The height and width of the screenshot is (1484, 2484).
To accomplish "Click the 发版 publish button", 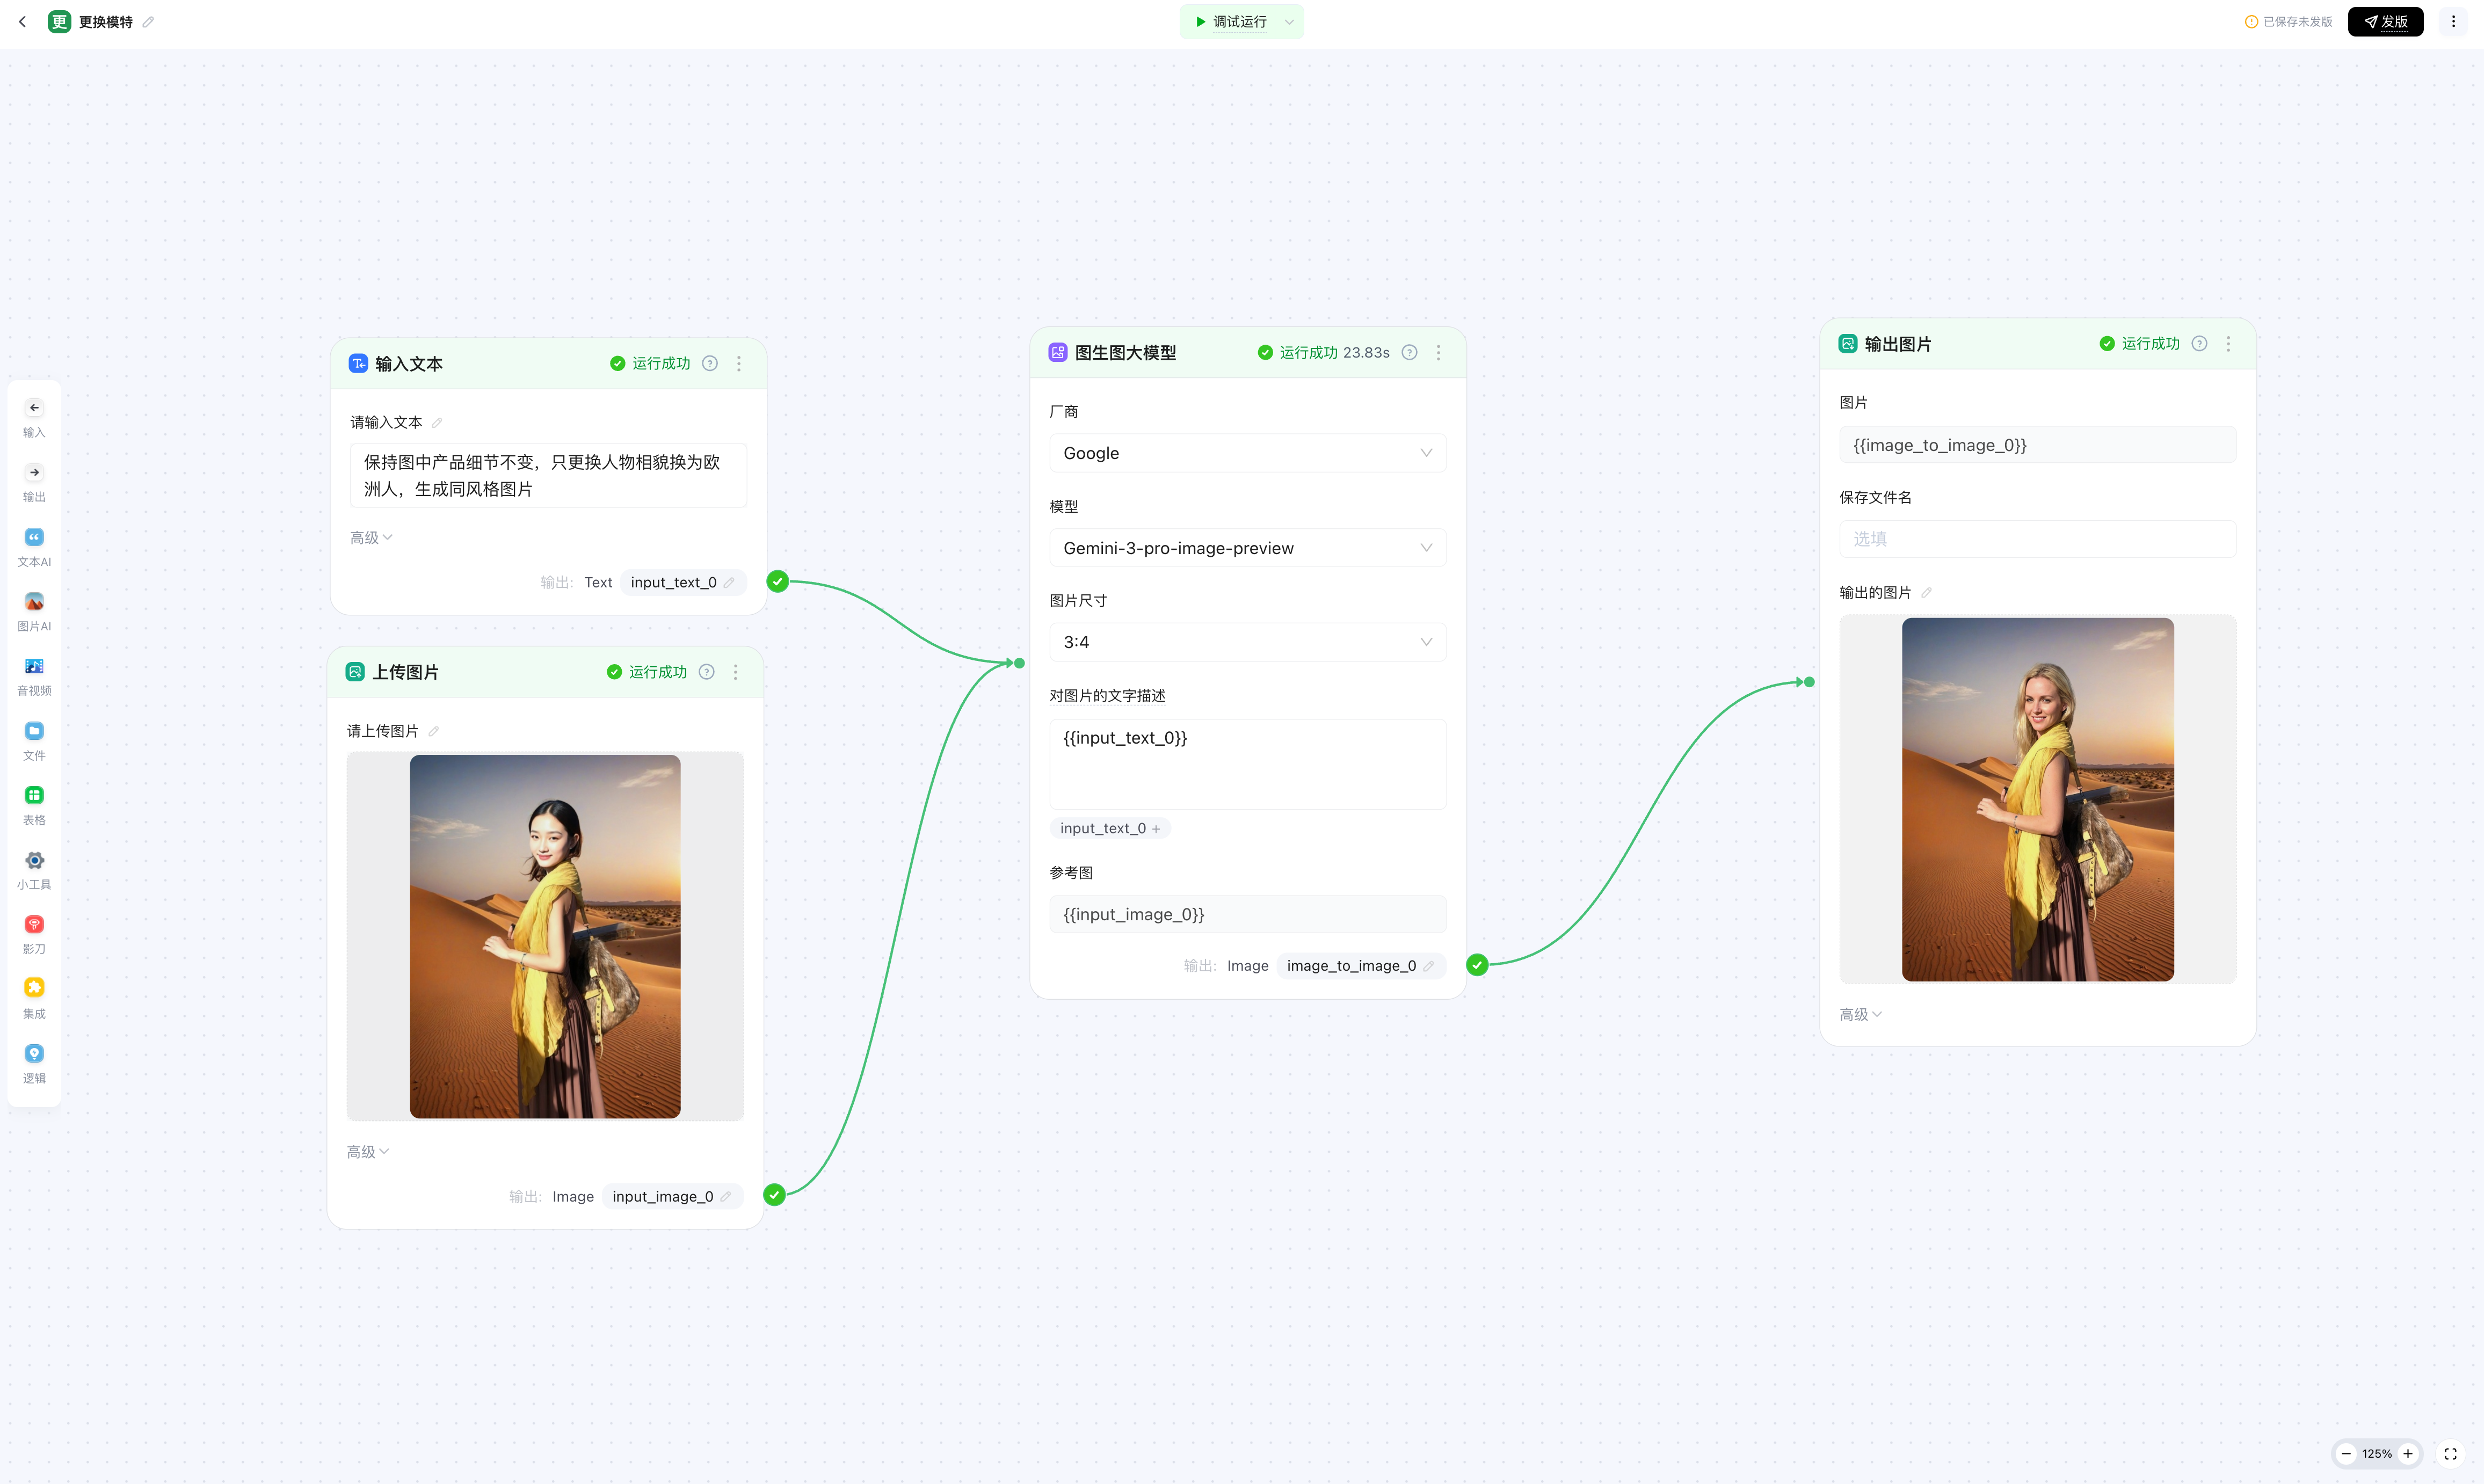I will [2385, 22].
